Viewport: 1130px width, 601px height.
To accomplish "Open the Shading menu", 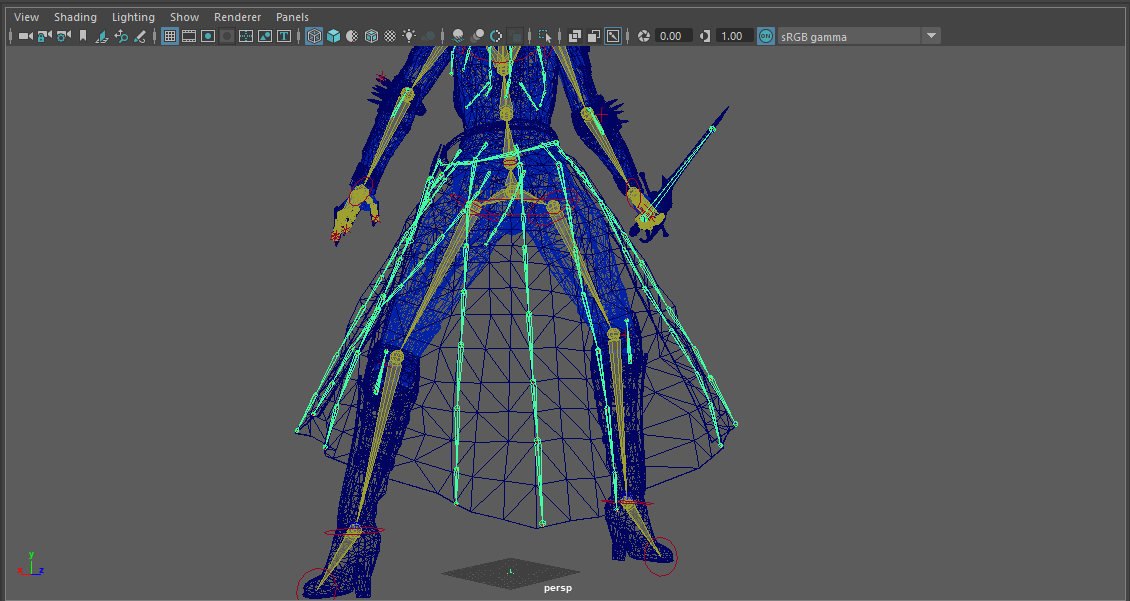I will (x=75, y=16).
